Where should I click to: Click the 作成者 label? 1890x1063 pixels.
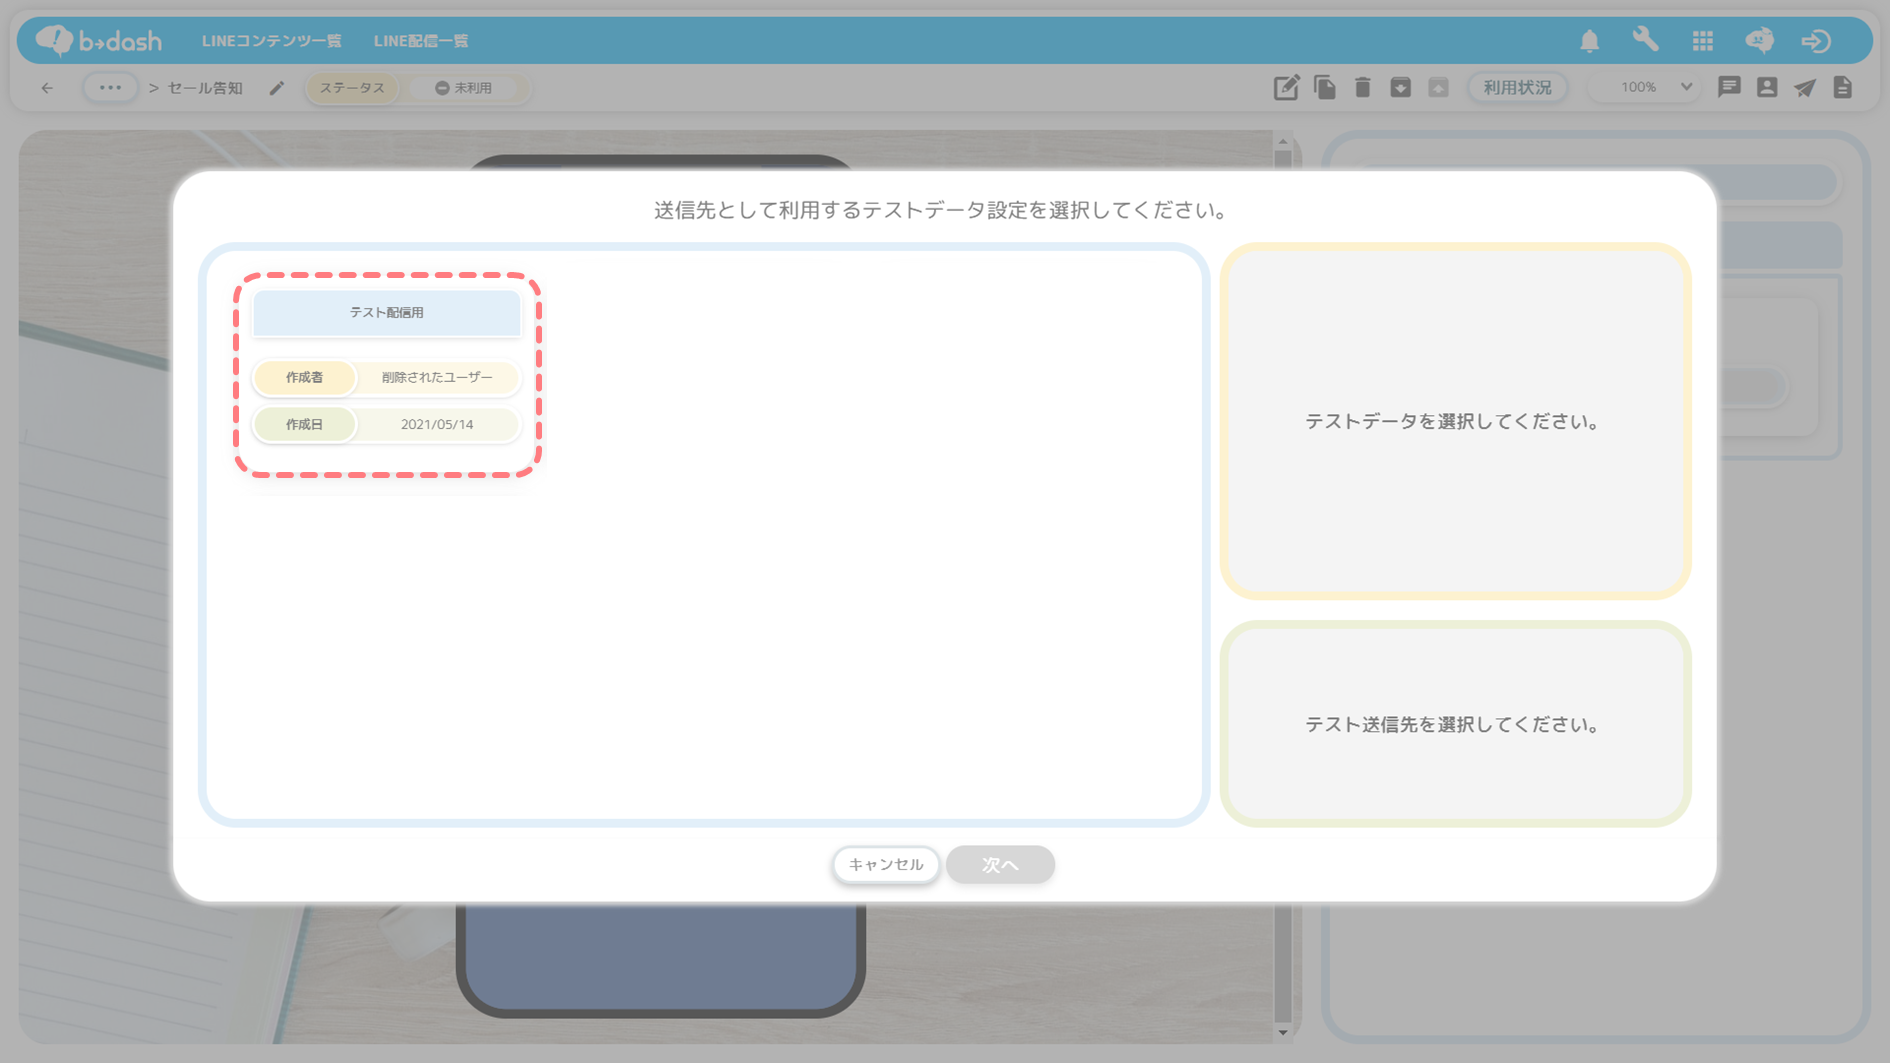(x=304, y=378)
